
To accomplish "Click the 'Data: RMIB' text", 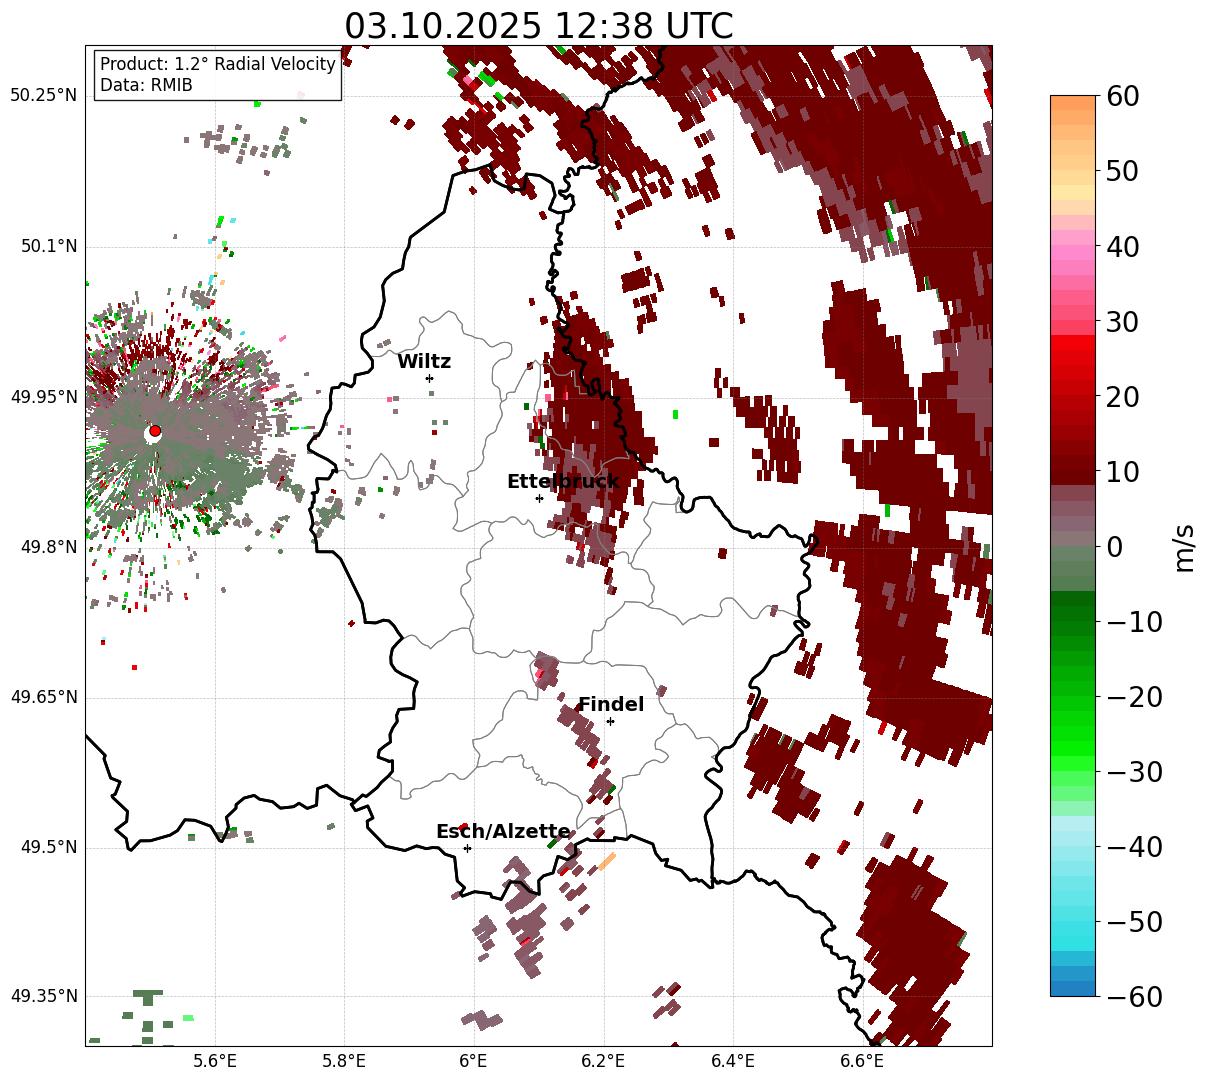I will click(x=146, y=86).
